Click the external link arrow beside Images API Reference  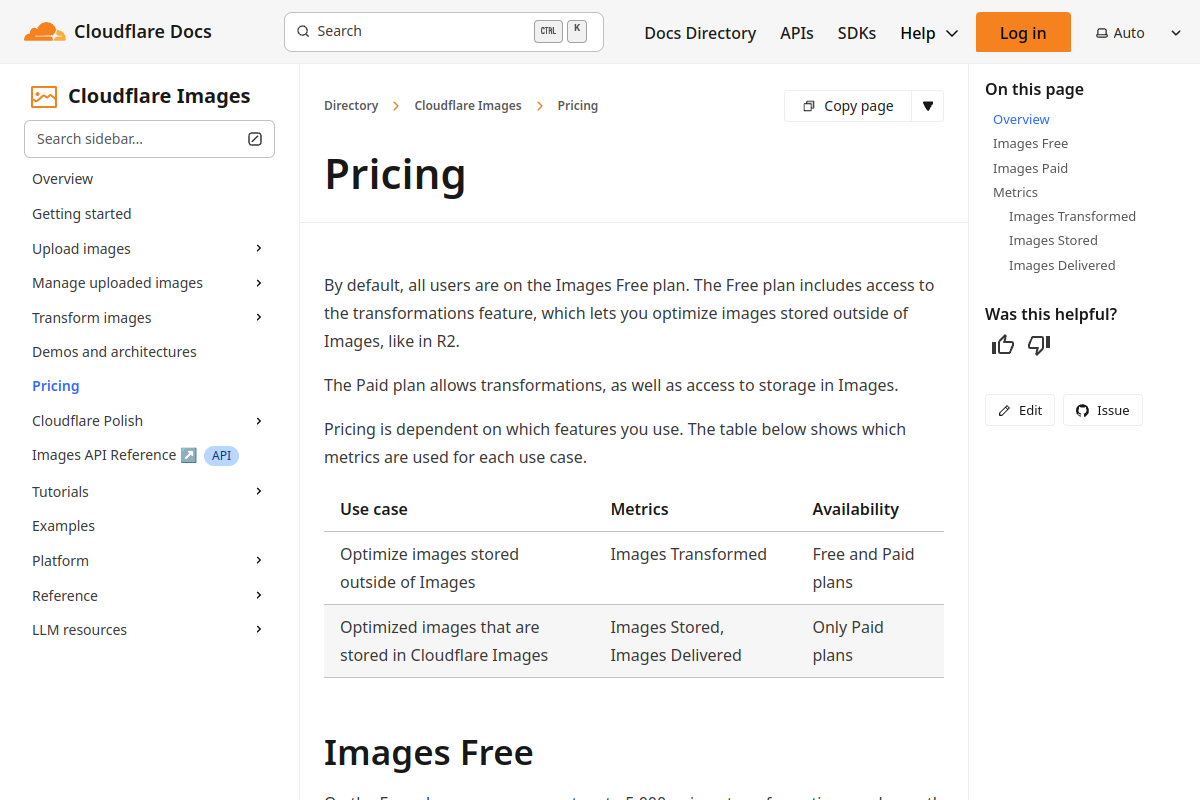click(189, 455)
